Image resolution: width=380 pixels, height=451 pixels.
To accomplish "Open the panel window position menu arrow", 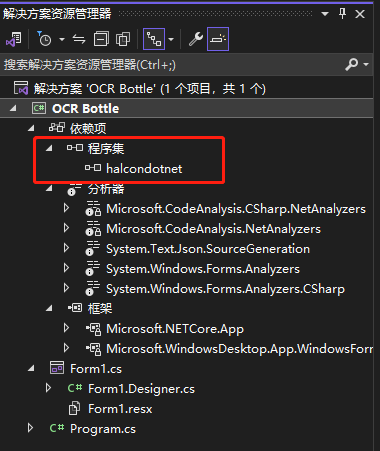I will [x=325, y=14].
